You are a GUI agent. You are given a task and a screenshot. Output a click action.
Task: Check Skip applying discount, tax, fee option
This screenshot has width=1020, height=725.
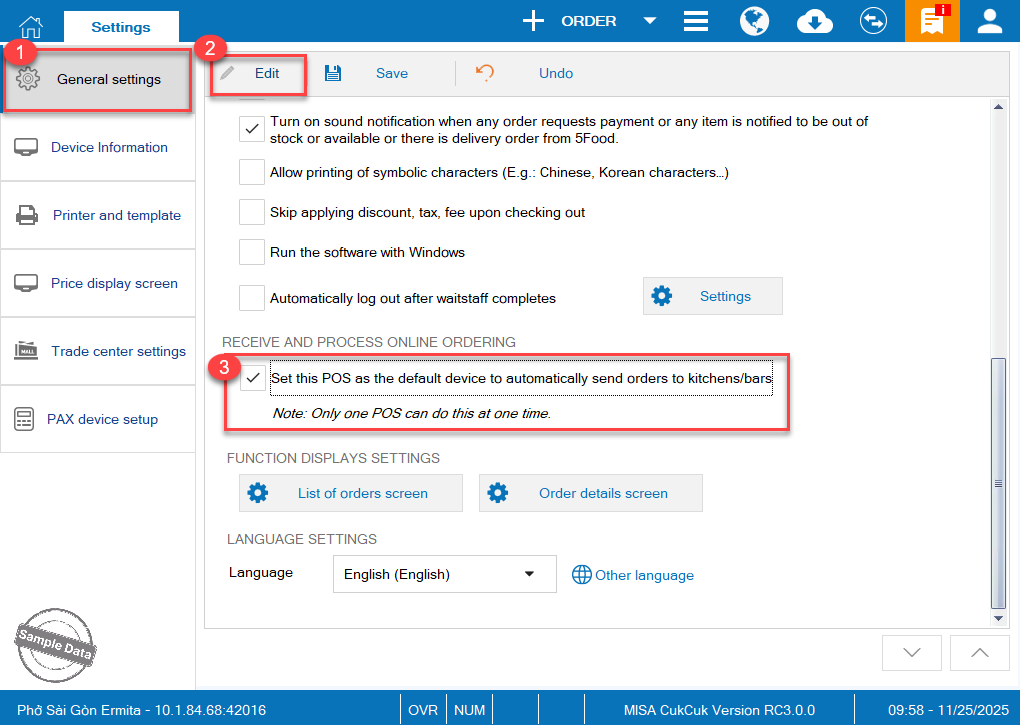click(x=252, y=212)
